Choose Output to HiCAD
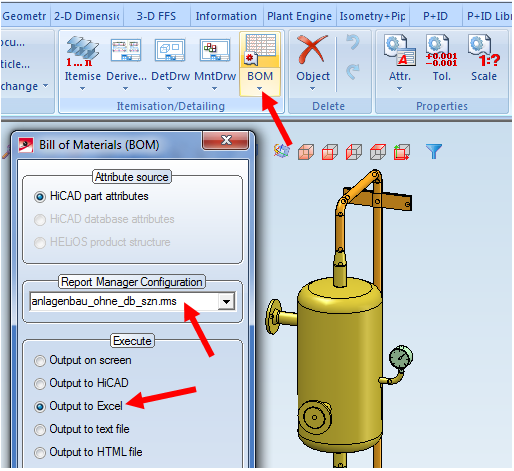 tap(81, 383)
